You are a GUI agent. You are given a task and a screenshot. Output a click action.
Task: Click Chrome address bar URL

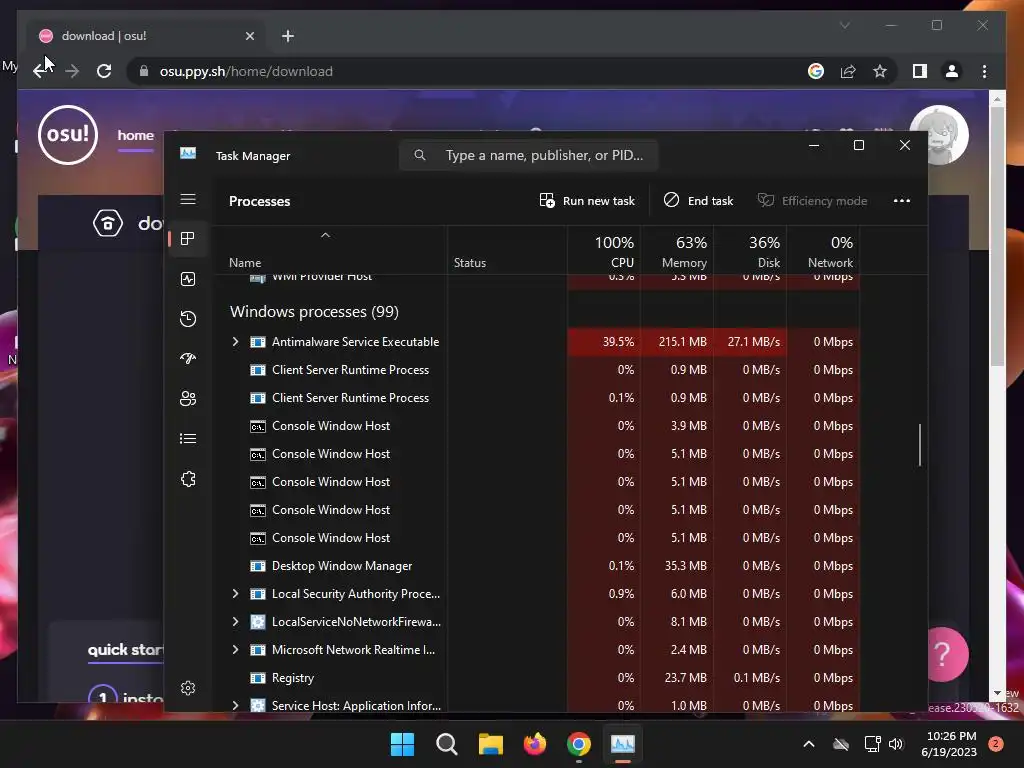point(246,71)
